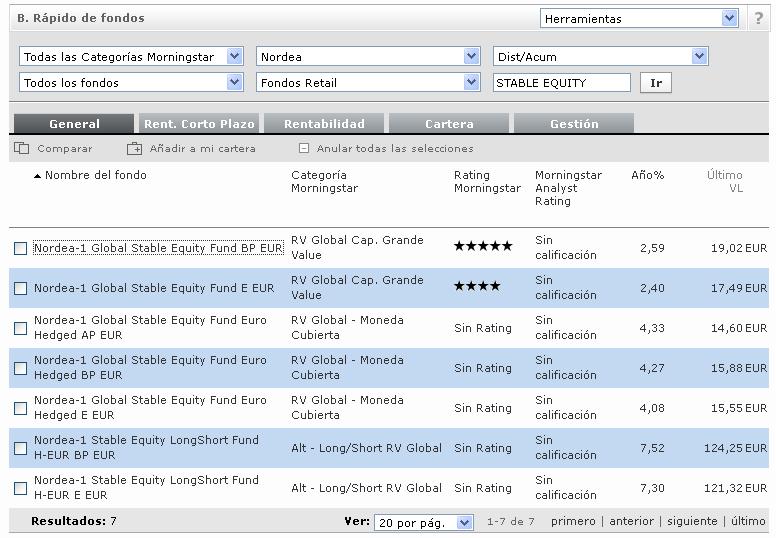
Task: Switch to the Rent. Corto Plazo tab
Action: coord(199,124)
